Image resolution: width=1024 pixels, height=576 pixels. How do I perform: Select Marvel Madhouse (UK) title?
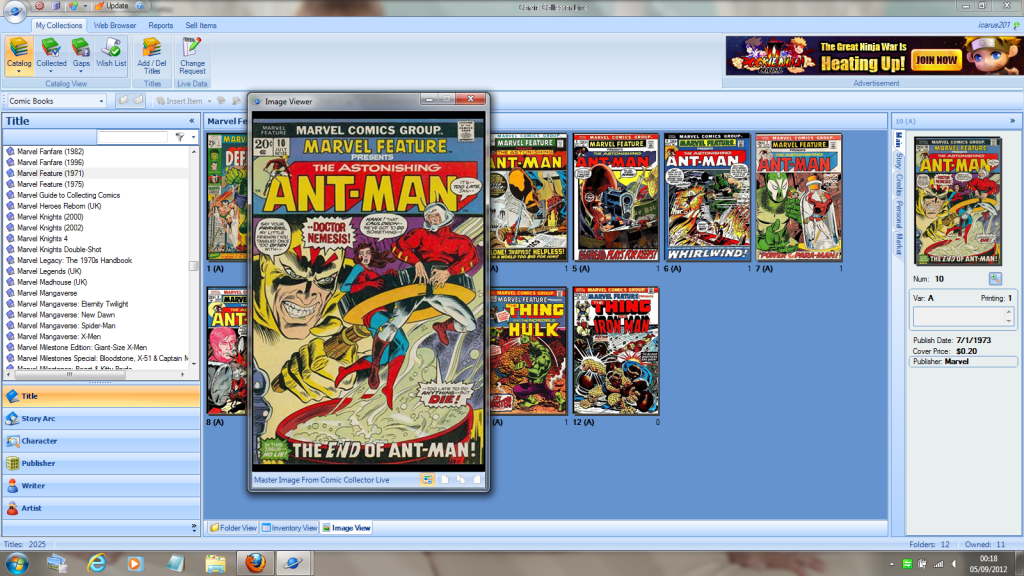(x=52, y=282)
